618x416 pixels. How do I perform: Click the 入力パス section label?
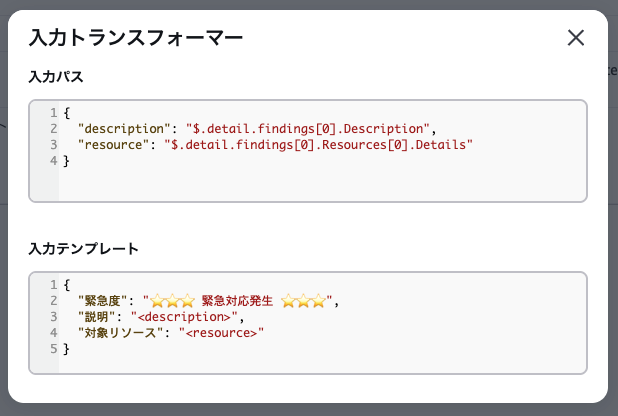(56, 76)
